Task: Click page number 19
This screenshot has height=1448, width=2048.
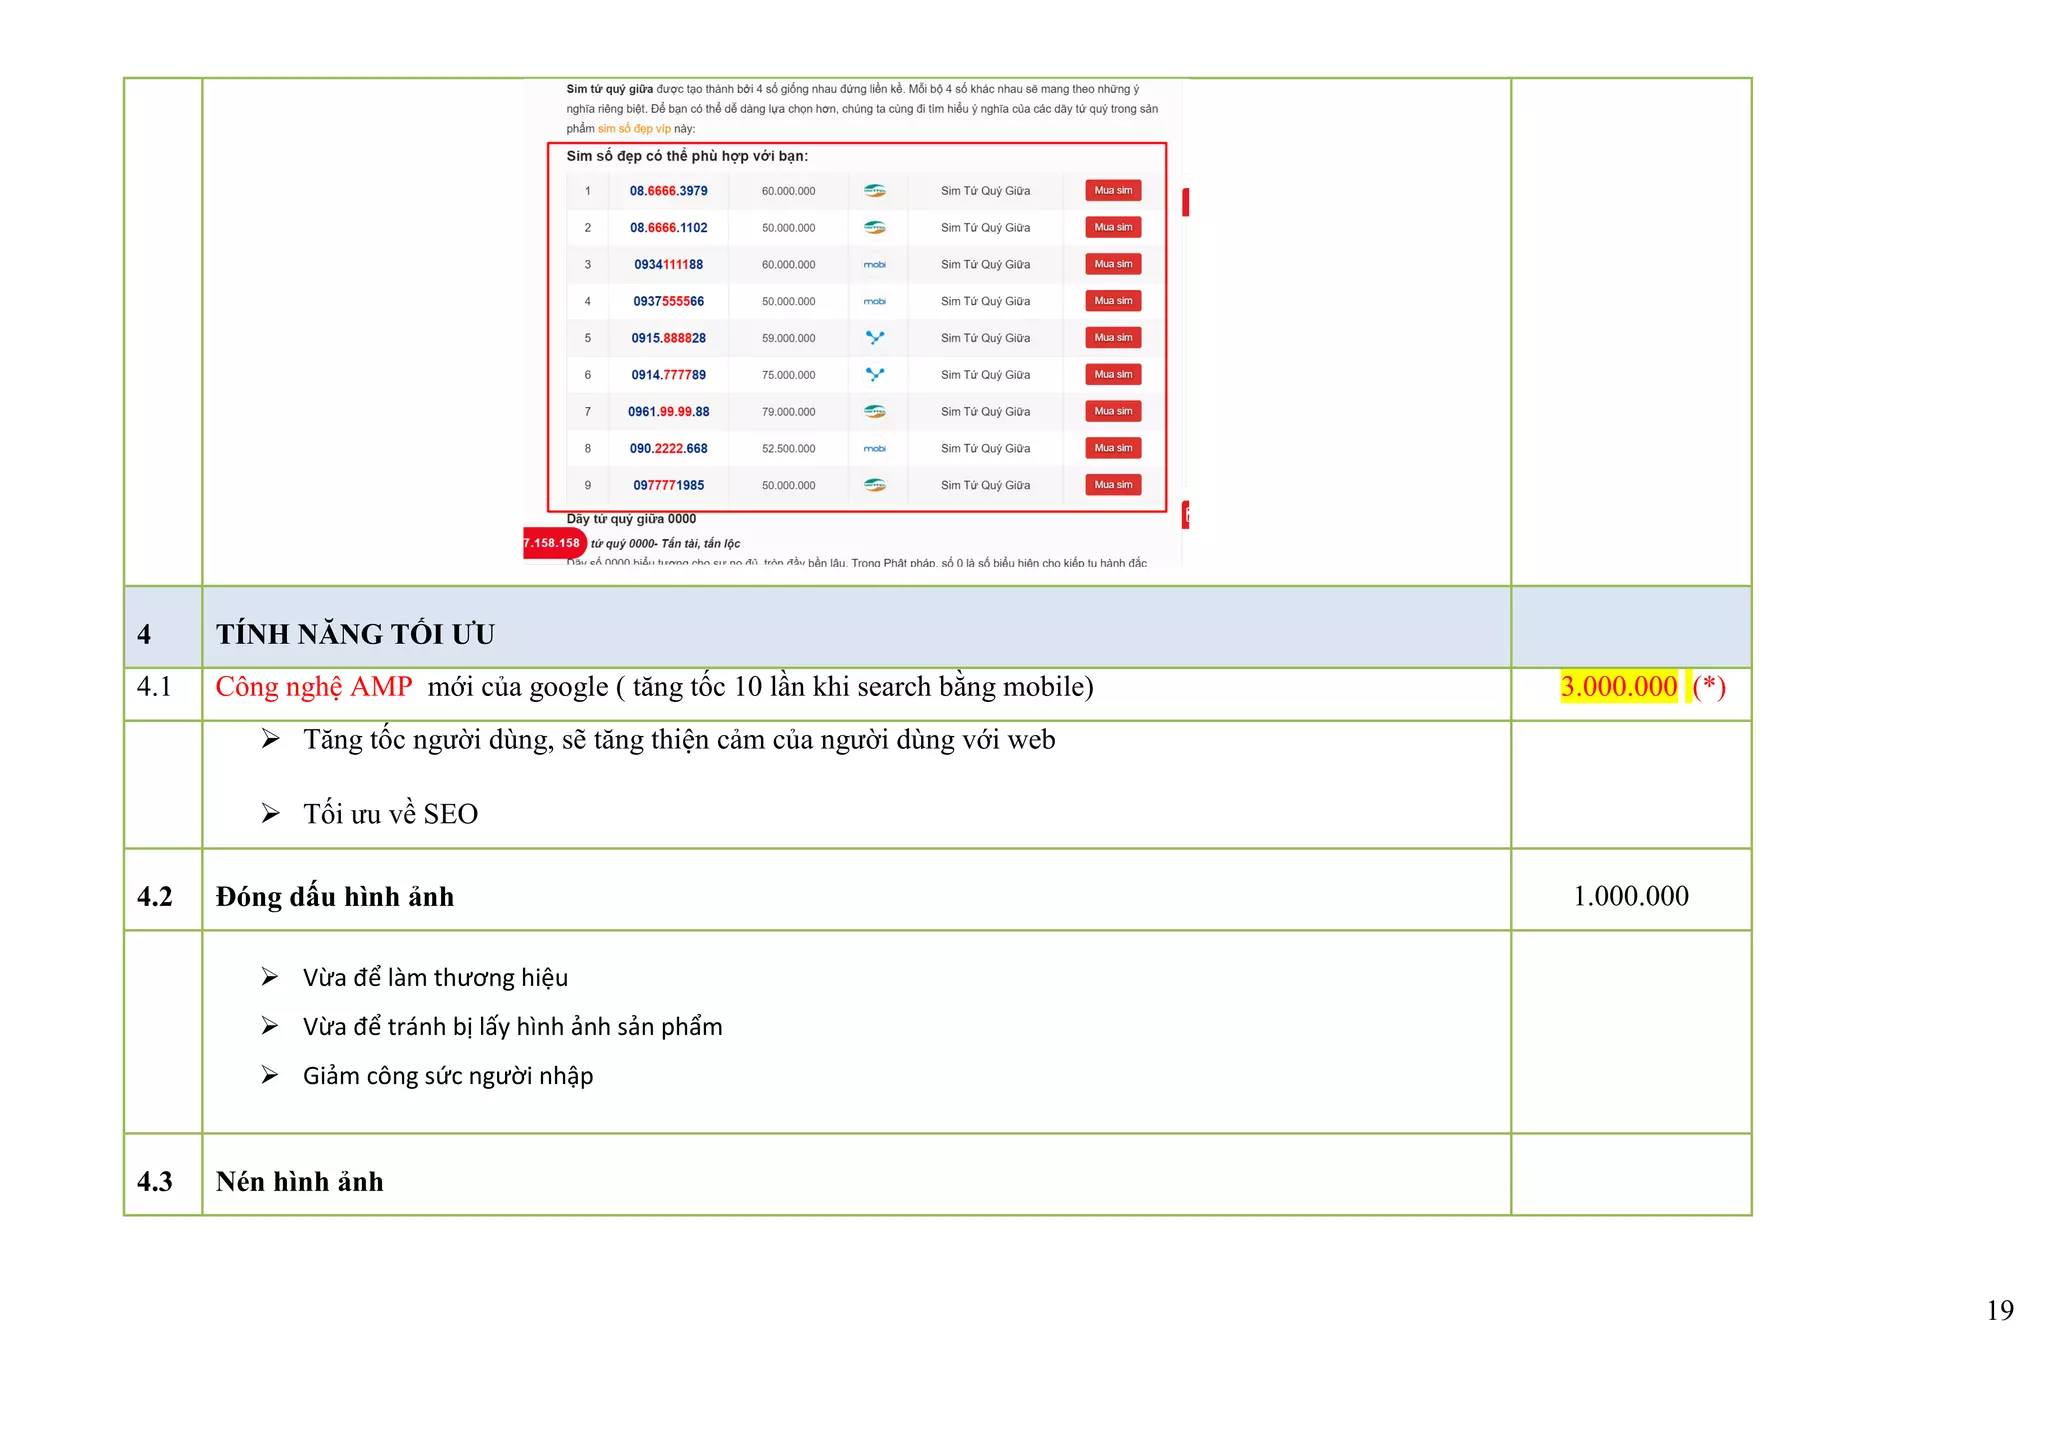Action: [x=2000, y=1310]
